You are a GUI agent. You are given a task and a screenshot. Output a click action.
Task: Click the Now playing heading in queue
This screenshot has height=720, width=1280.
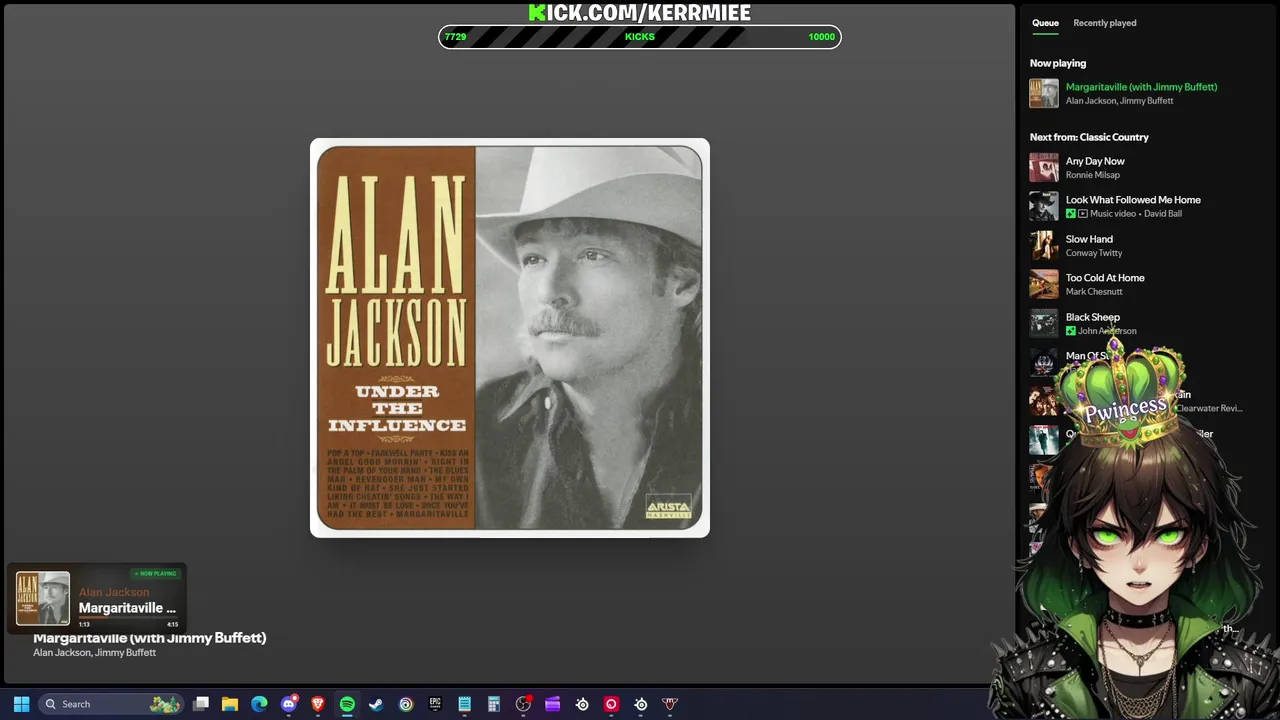click(x=1058, y=63)
